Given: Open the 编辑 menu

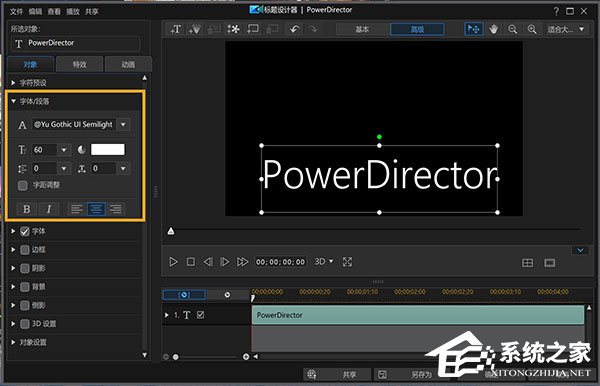Looking at the screenshot, I should pos(35,11).
